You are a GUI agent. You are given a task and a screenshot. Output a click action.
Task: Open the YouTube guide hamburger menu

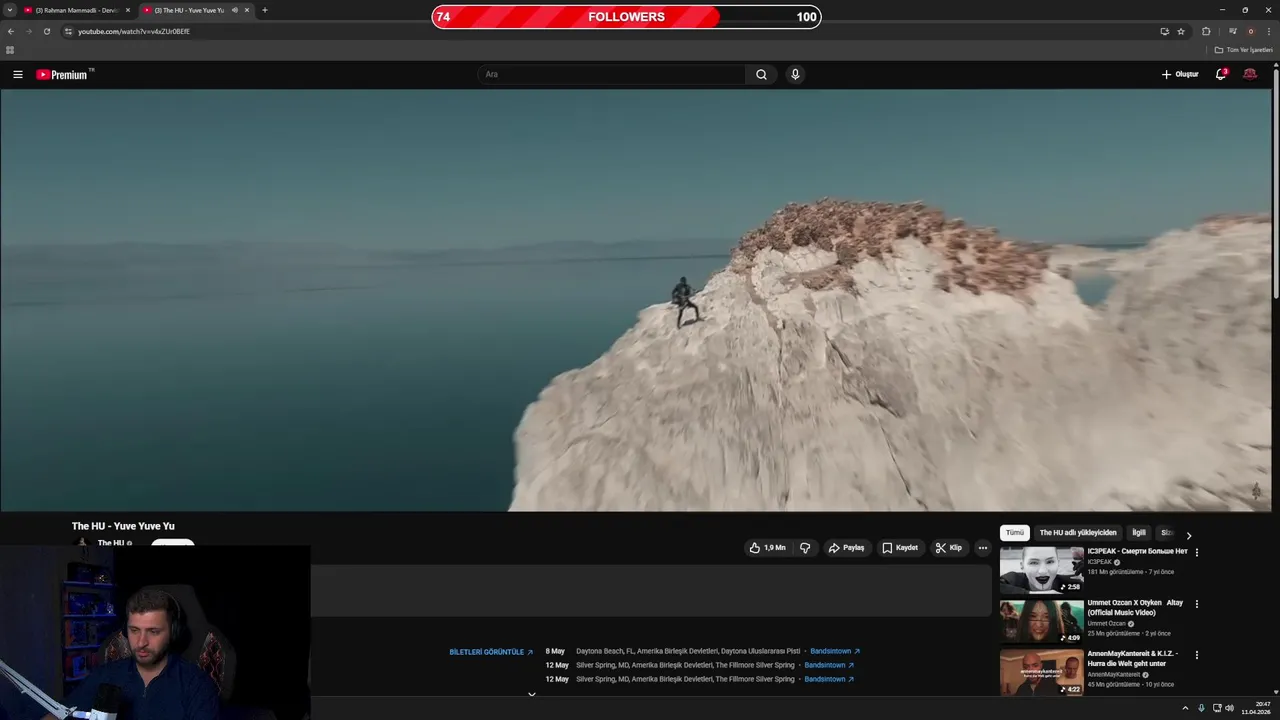[x=18, y=74]
